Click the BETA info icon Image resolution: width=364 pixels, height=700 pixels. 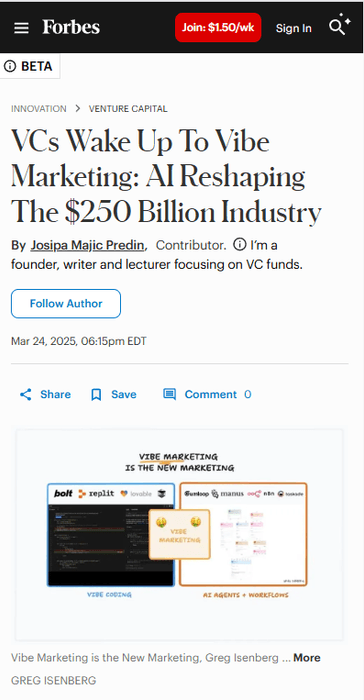click(x=10, y=67)
